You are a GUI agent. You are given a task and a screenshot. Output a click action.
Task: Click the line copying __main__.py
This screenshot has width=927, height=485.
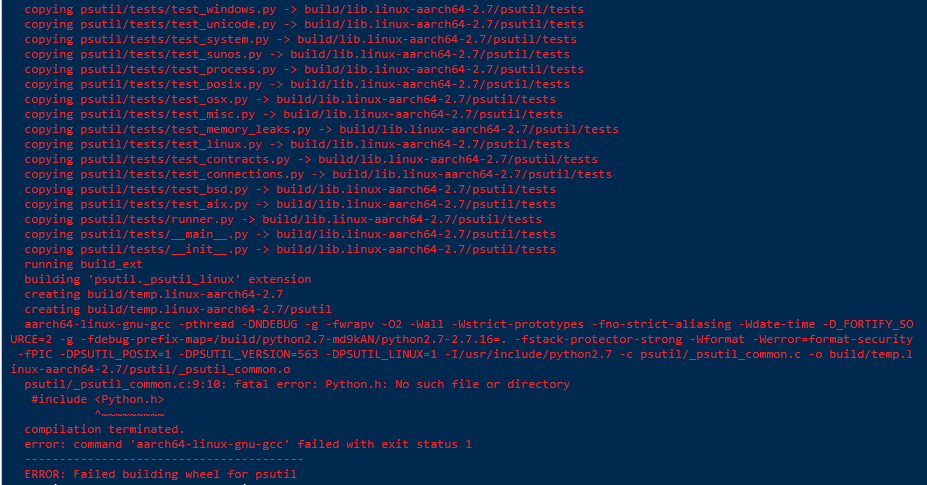290,234
